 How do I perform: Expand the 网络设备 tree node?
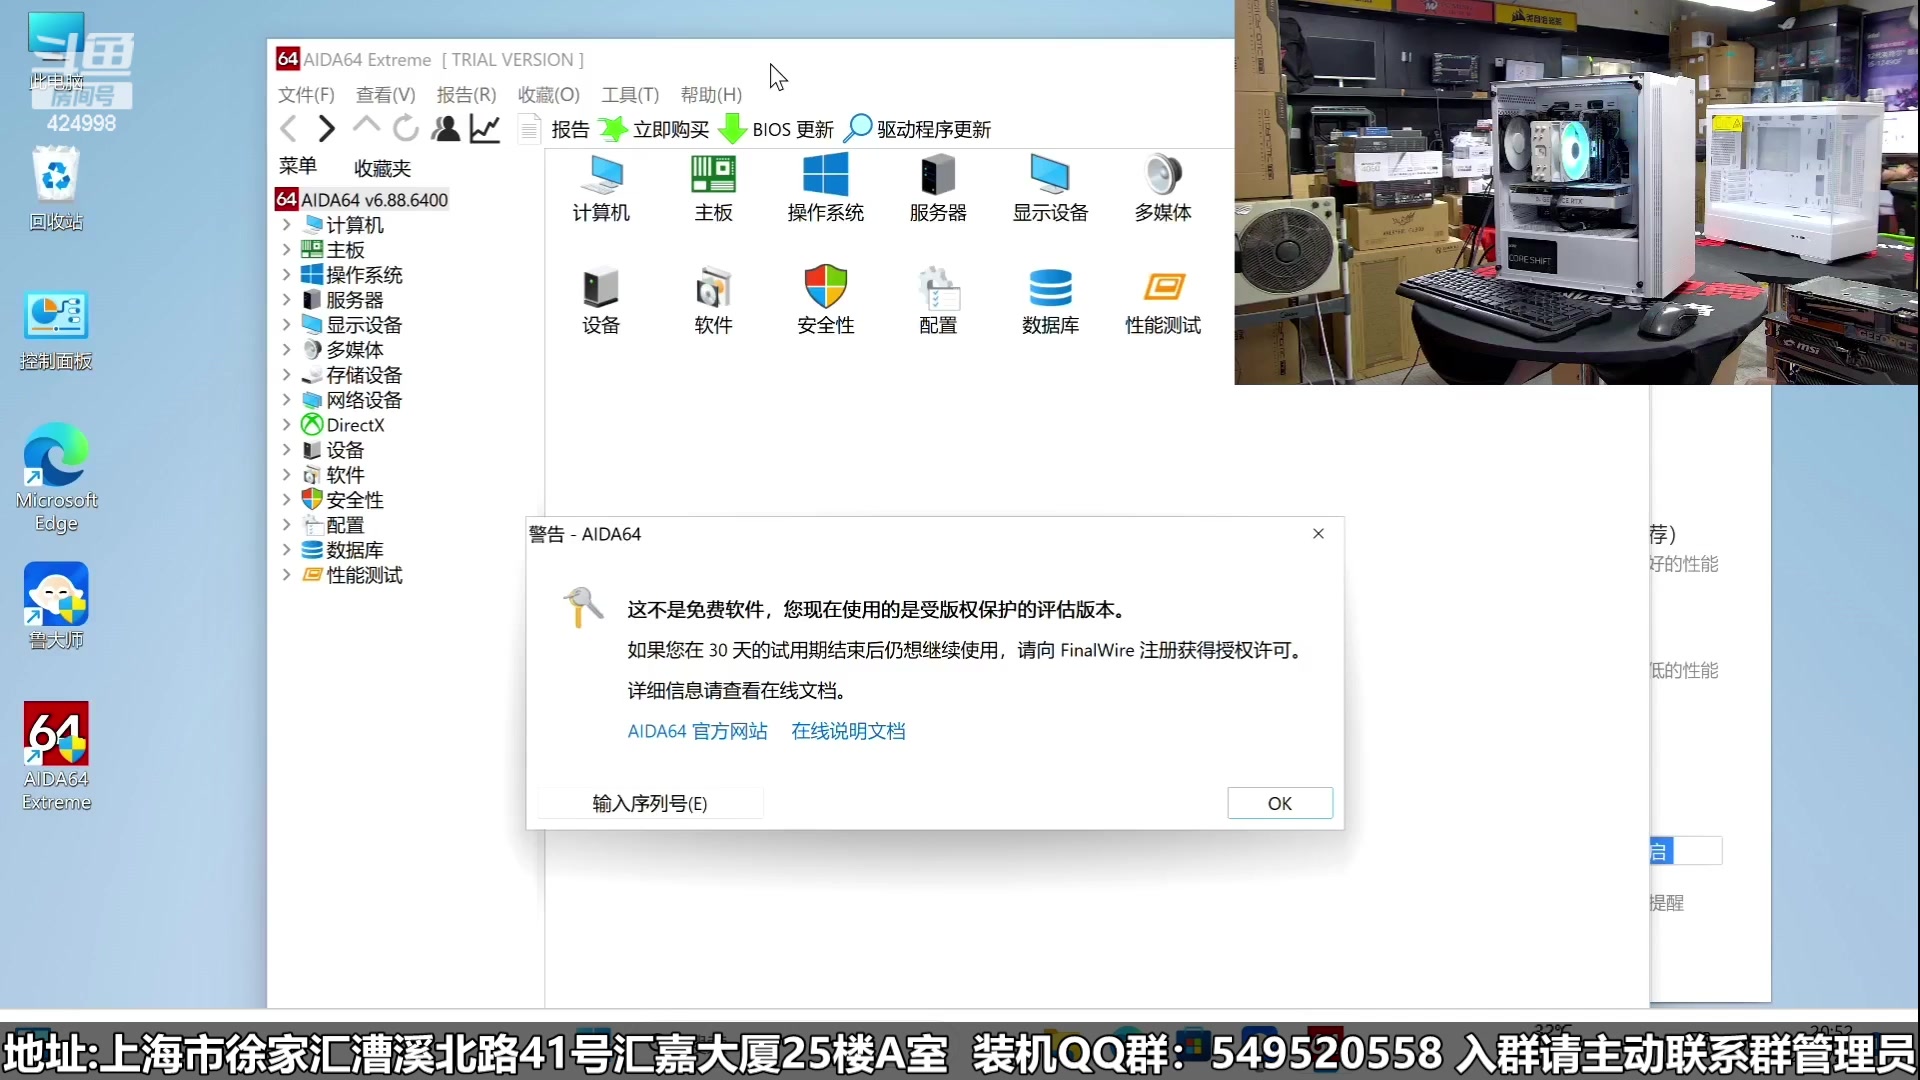click(x=286, y=399)
